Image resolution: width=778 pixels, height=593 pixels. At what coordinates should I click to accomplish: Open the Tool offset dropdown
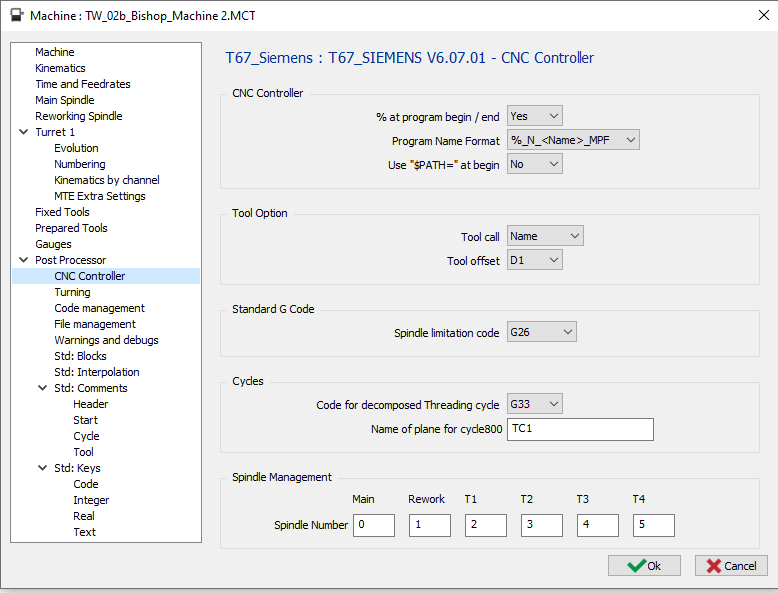click(x=535, y=260)
